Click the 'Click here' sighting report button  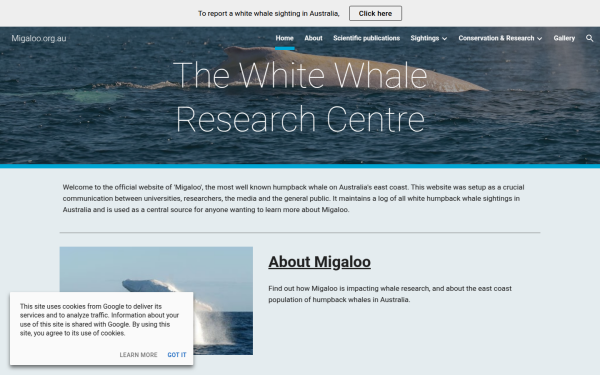[375, 13]
